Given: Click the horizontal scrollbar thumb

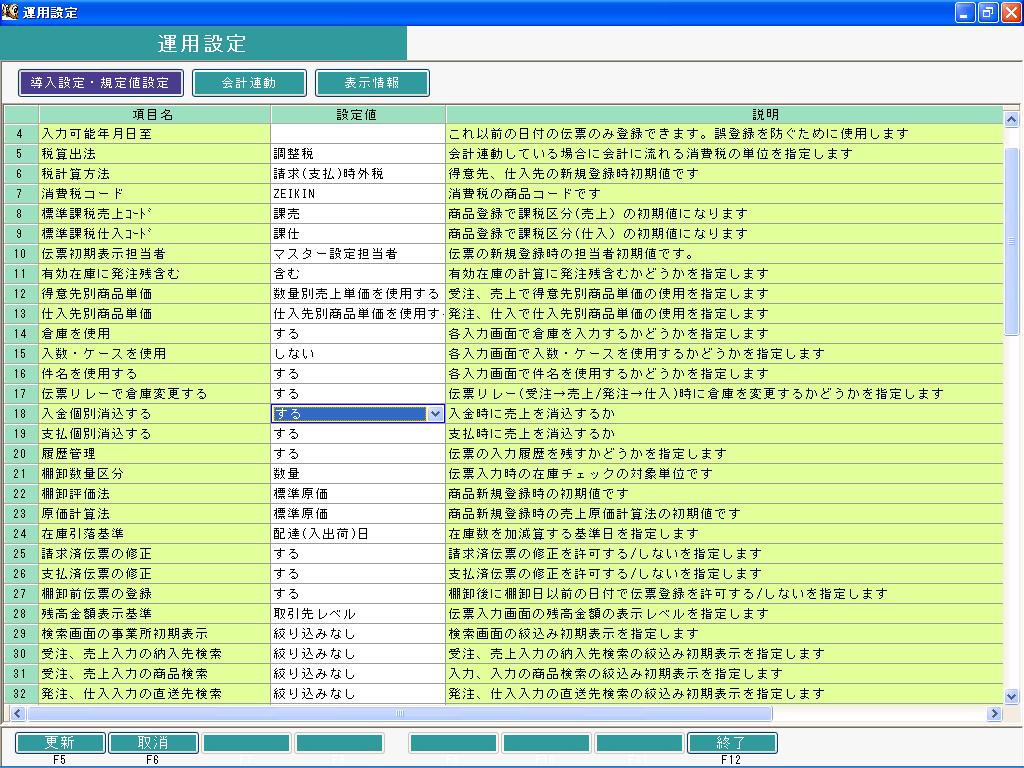Looking at the screenshot, I should pos(400,713).
